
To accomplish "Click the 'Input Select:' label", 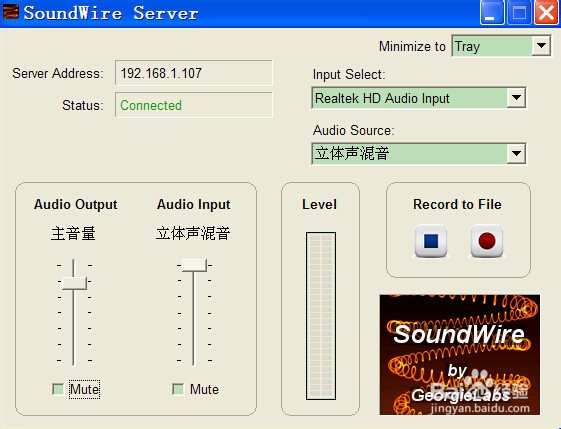I will [349, 74].
